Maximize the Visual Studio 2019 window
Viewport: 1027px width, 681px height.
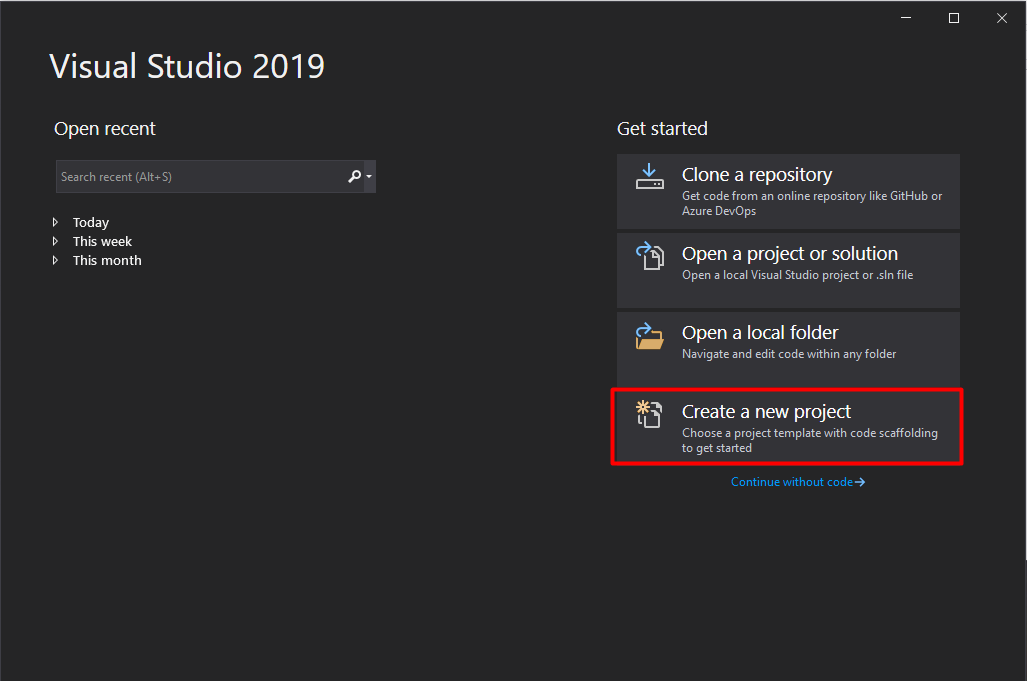[953, 17]
